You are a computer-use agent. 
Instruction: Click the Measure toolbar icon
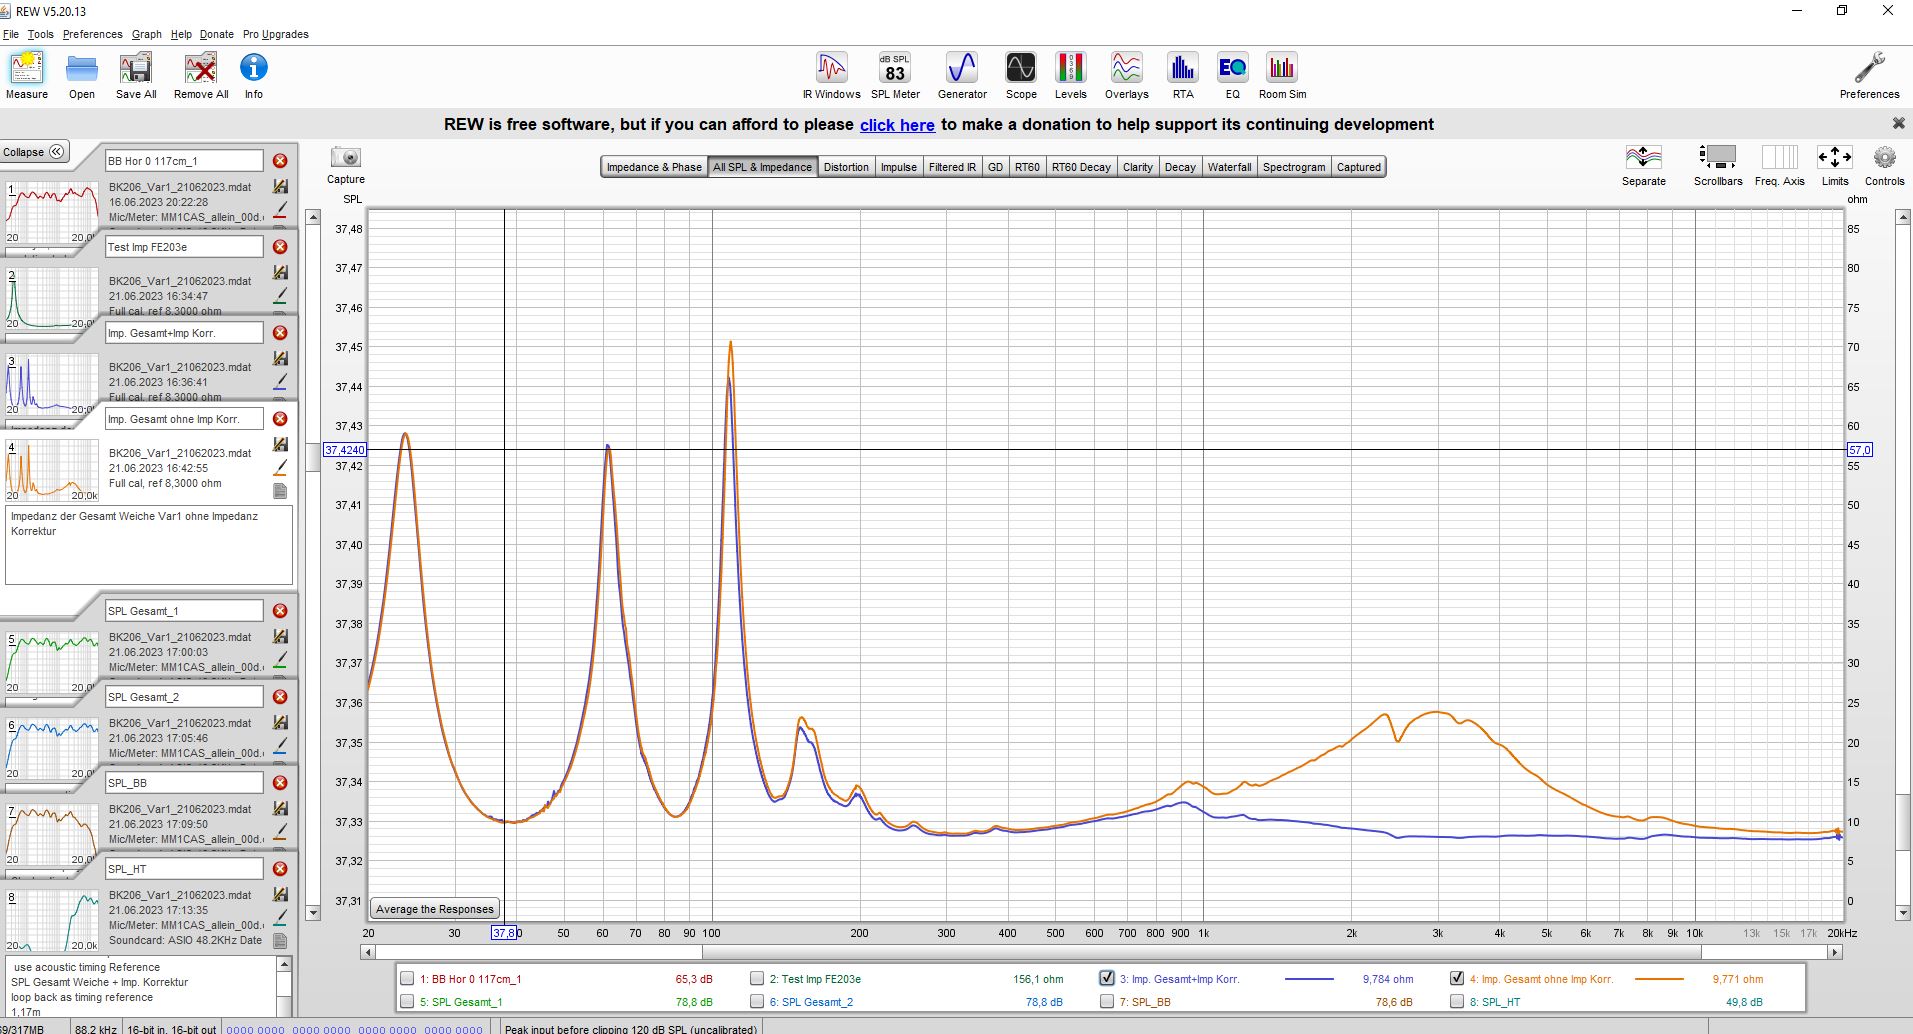click(27, 76)
